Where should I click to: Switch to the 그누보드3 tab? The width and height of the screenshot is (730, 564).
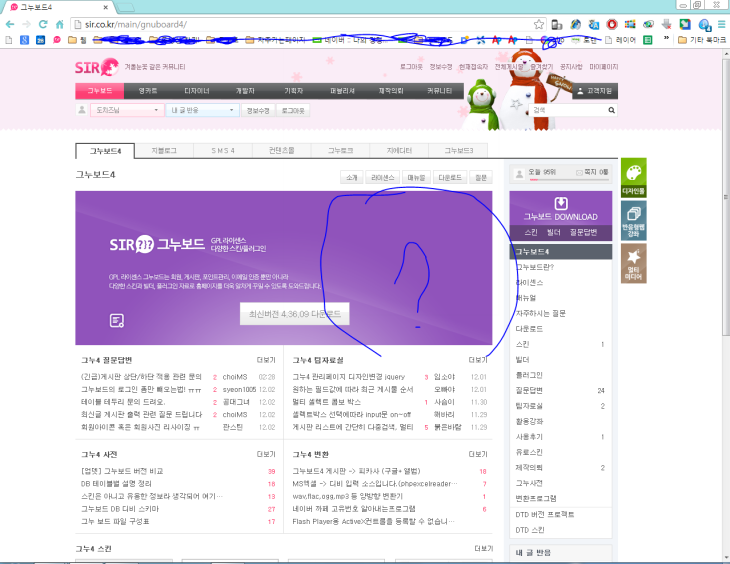pyautogui.click(x=459, y=150)
